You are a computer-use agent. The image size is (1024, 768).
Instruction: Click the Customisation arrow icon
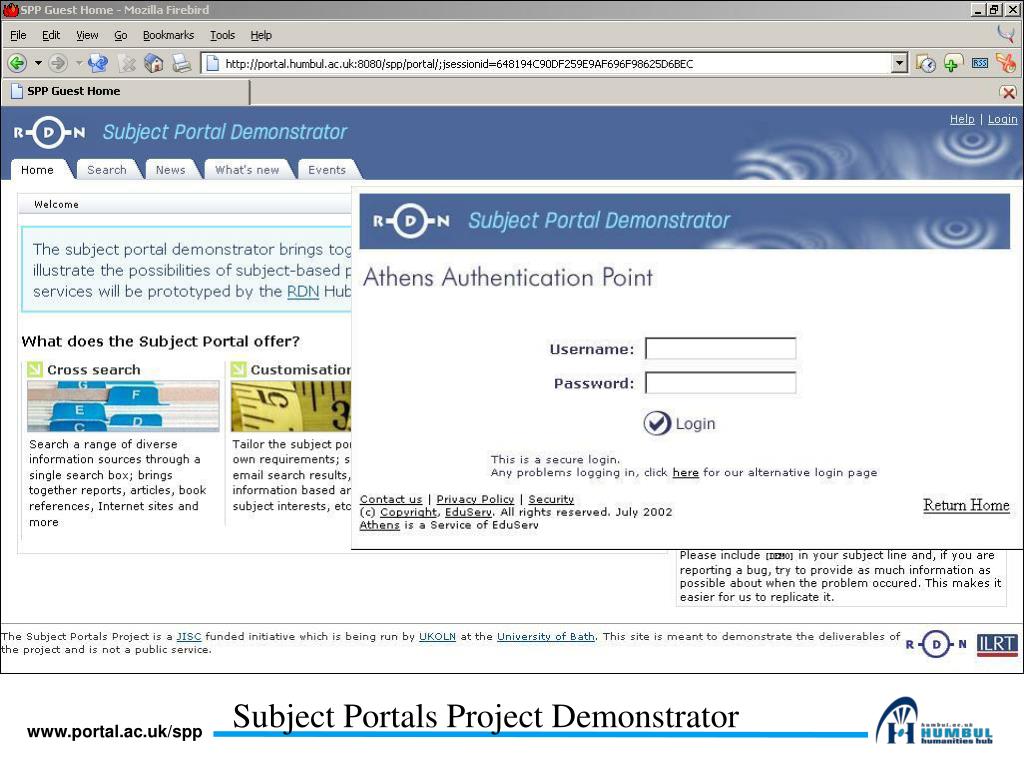tap(238, 370)
